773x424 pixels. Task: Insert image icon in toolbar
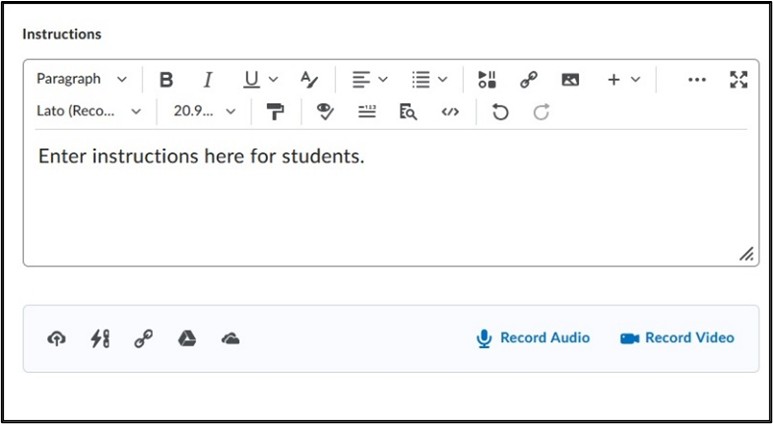pyautogui.click(x=570, y=79)
